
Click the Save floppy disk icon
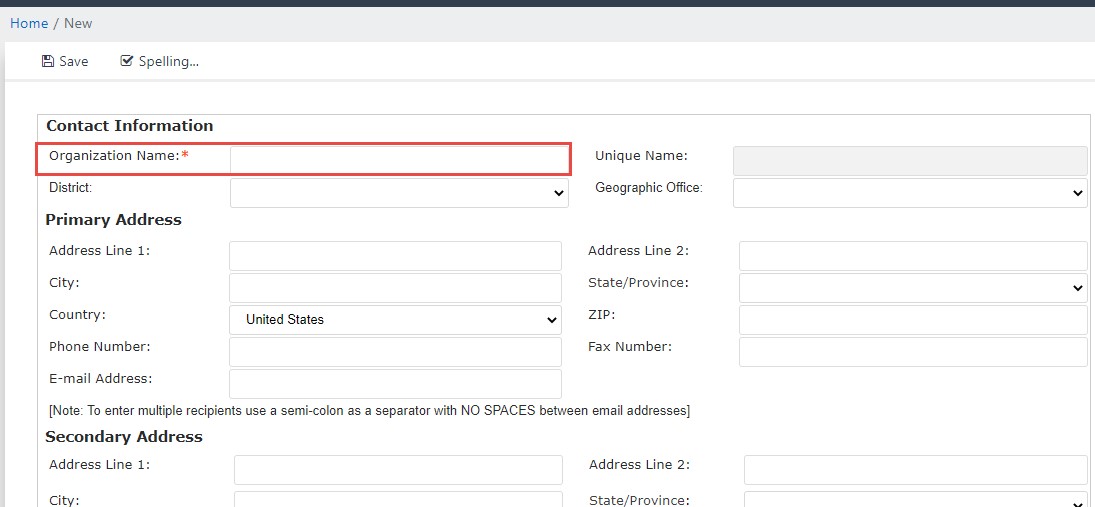coord(47,61)
